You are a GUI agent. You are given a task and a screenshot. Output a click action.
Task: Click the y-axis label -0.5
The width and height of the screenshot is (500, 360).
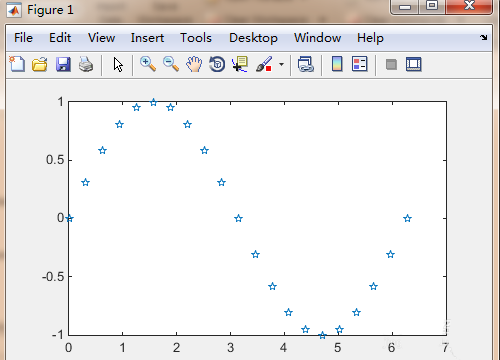click(x=53, y=277)
